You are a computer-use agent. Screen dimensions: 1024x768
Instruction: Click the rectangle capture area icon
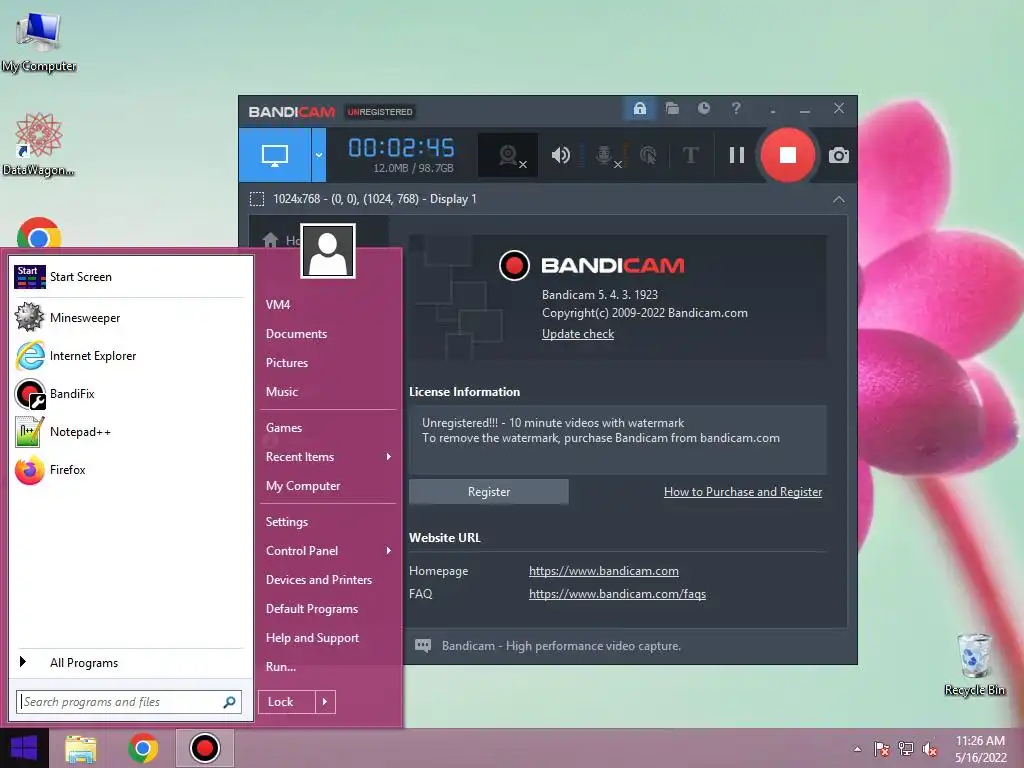click(x=257, y=199)
